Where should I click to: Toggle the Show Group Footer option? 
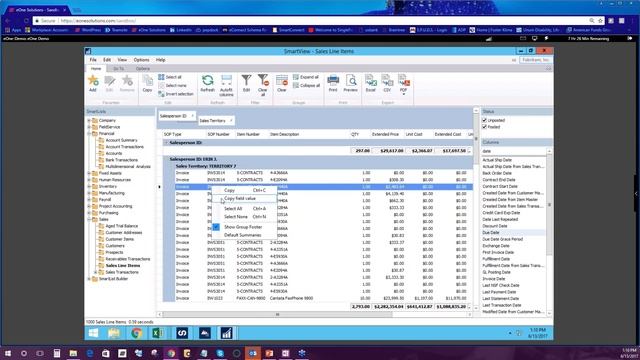tap(243, 227)
